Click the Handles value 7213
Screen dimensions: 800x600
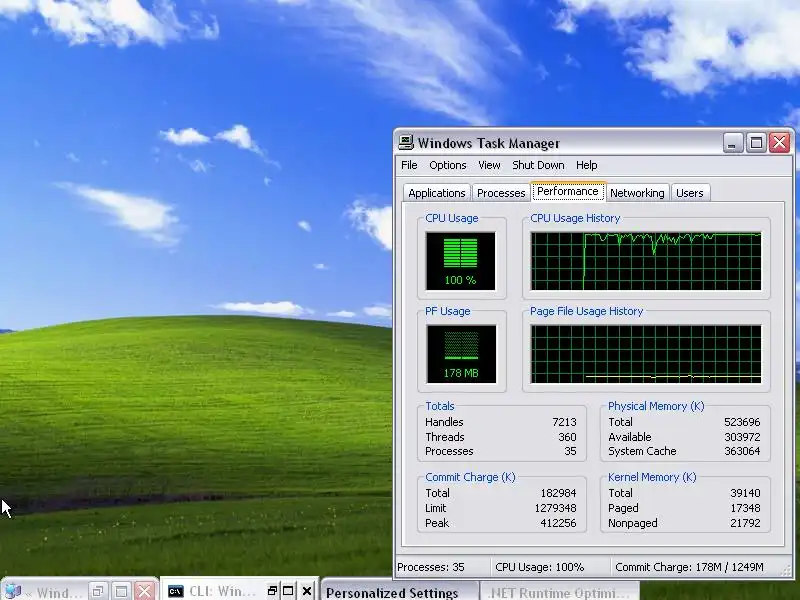click(x=564, y=422)
